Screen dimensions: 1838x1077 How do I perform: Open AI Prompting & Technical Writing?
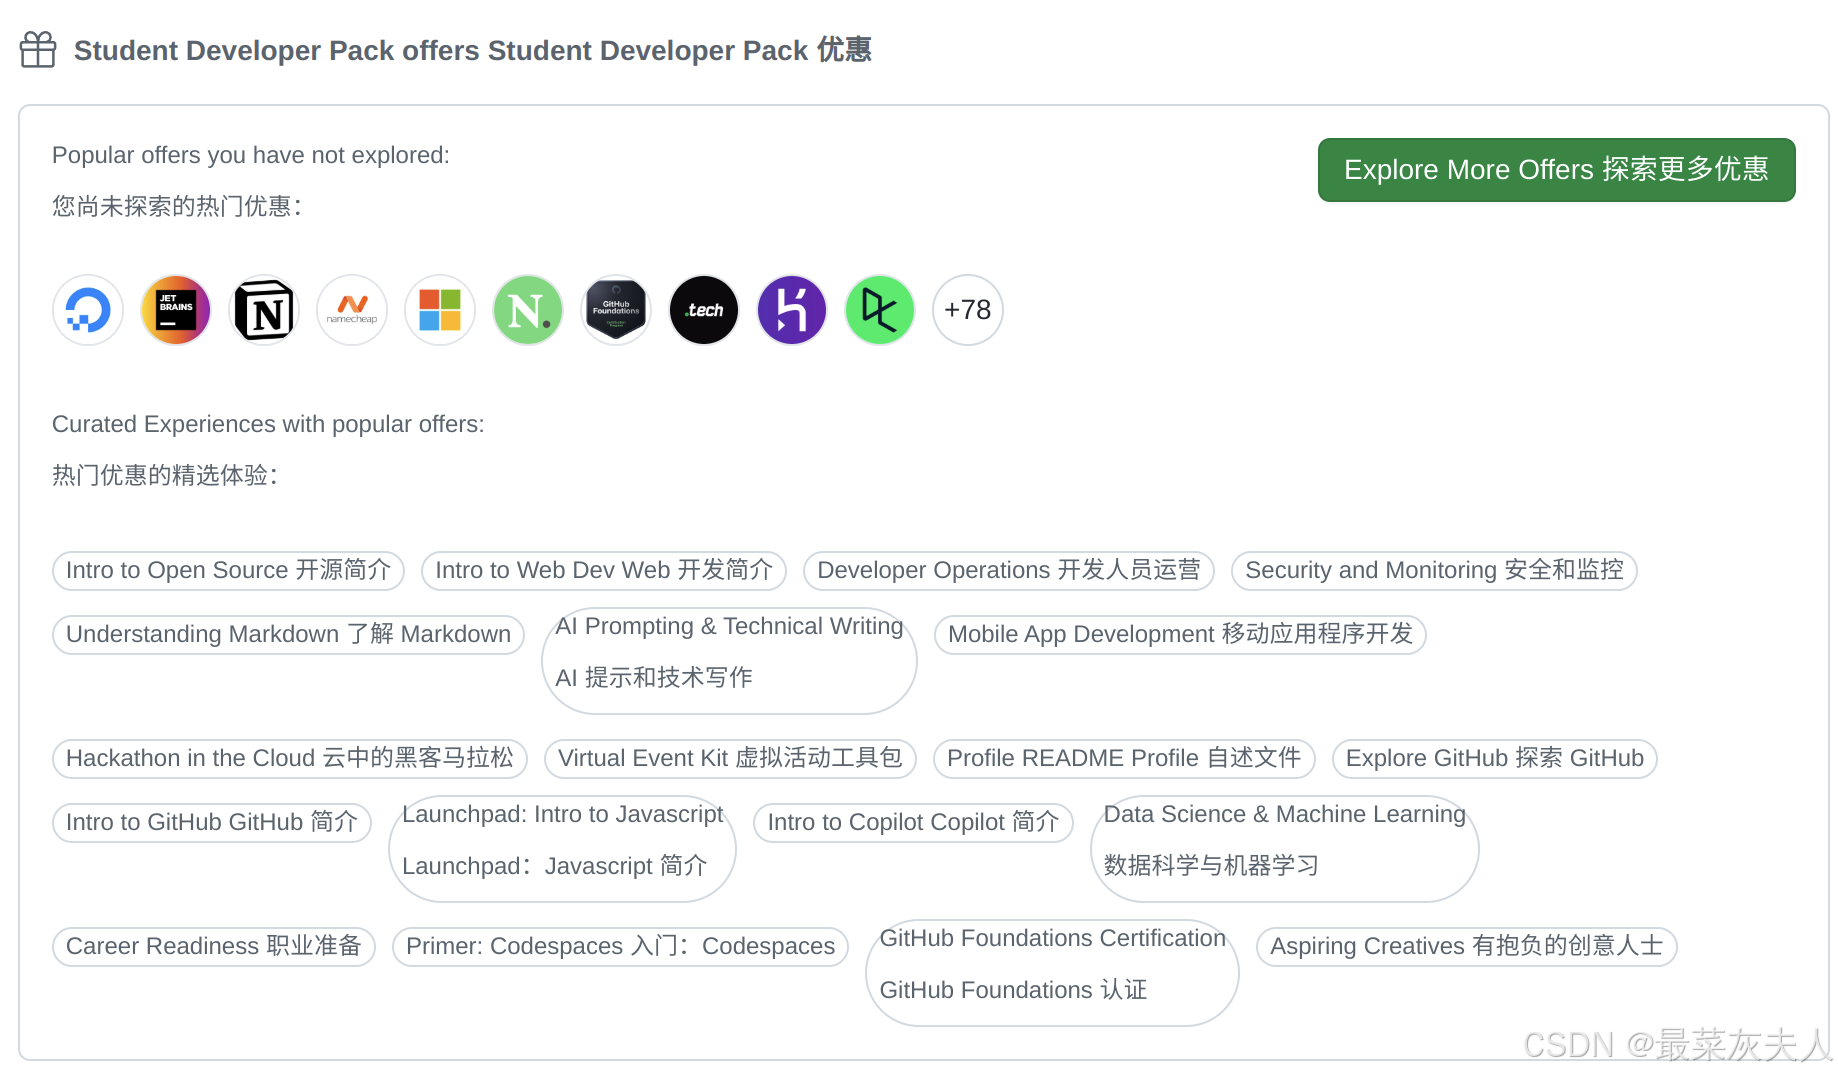(x=729, y=661)
